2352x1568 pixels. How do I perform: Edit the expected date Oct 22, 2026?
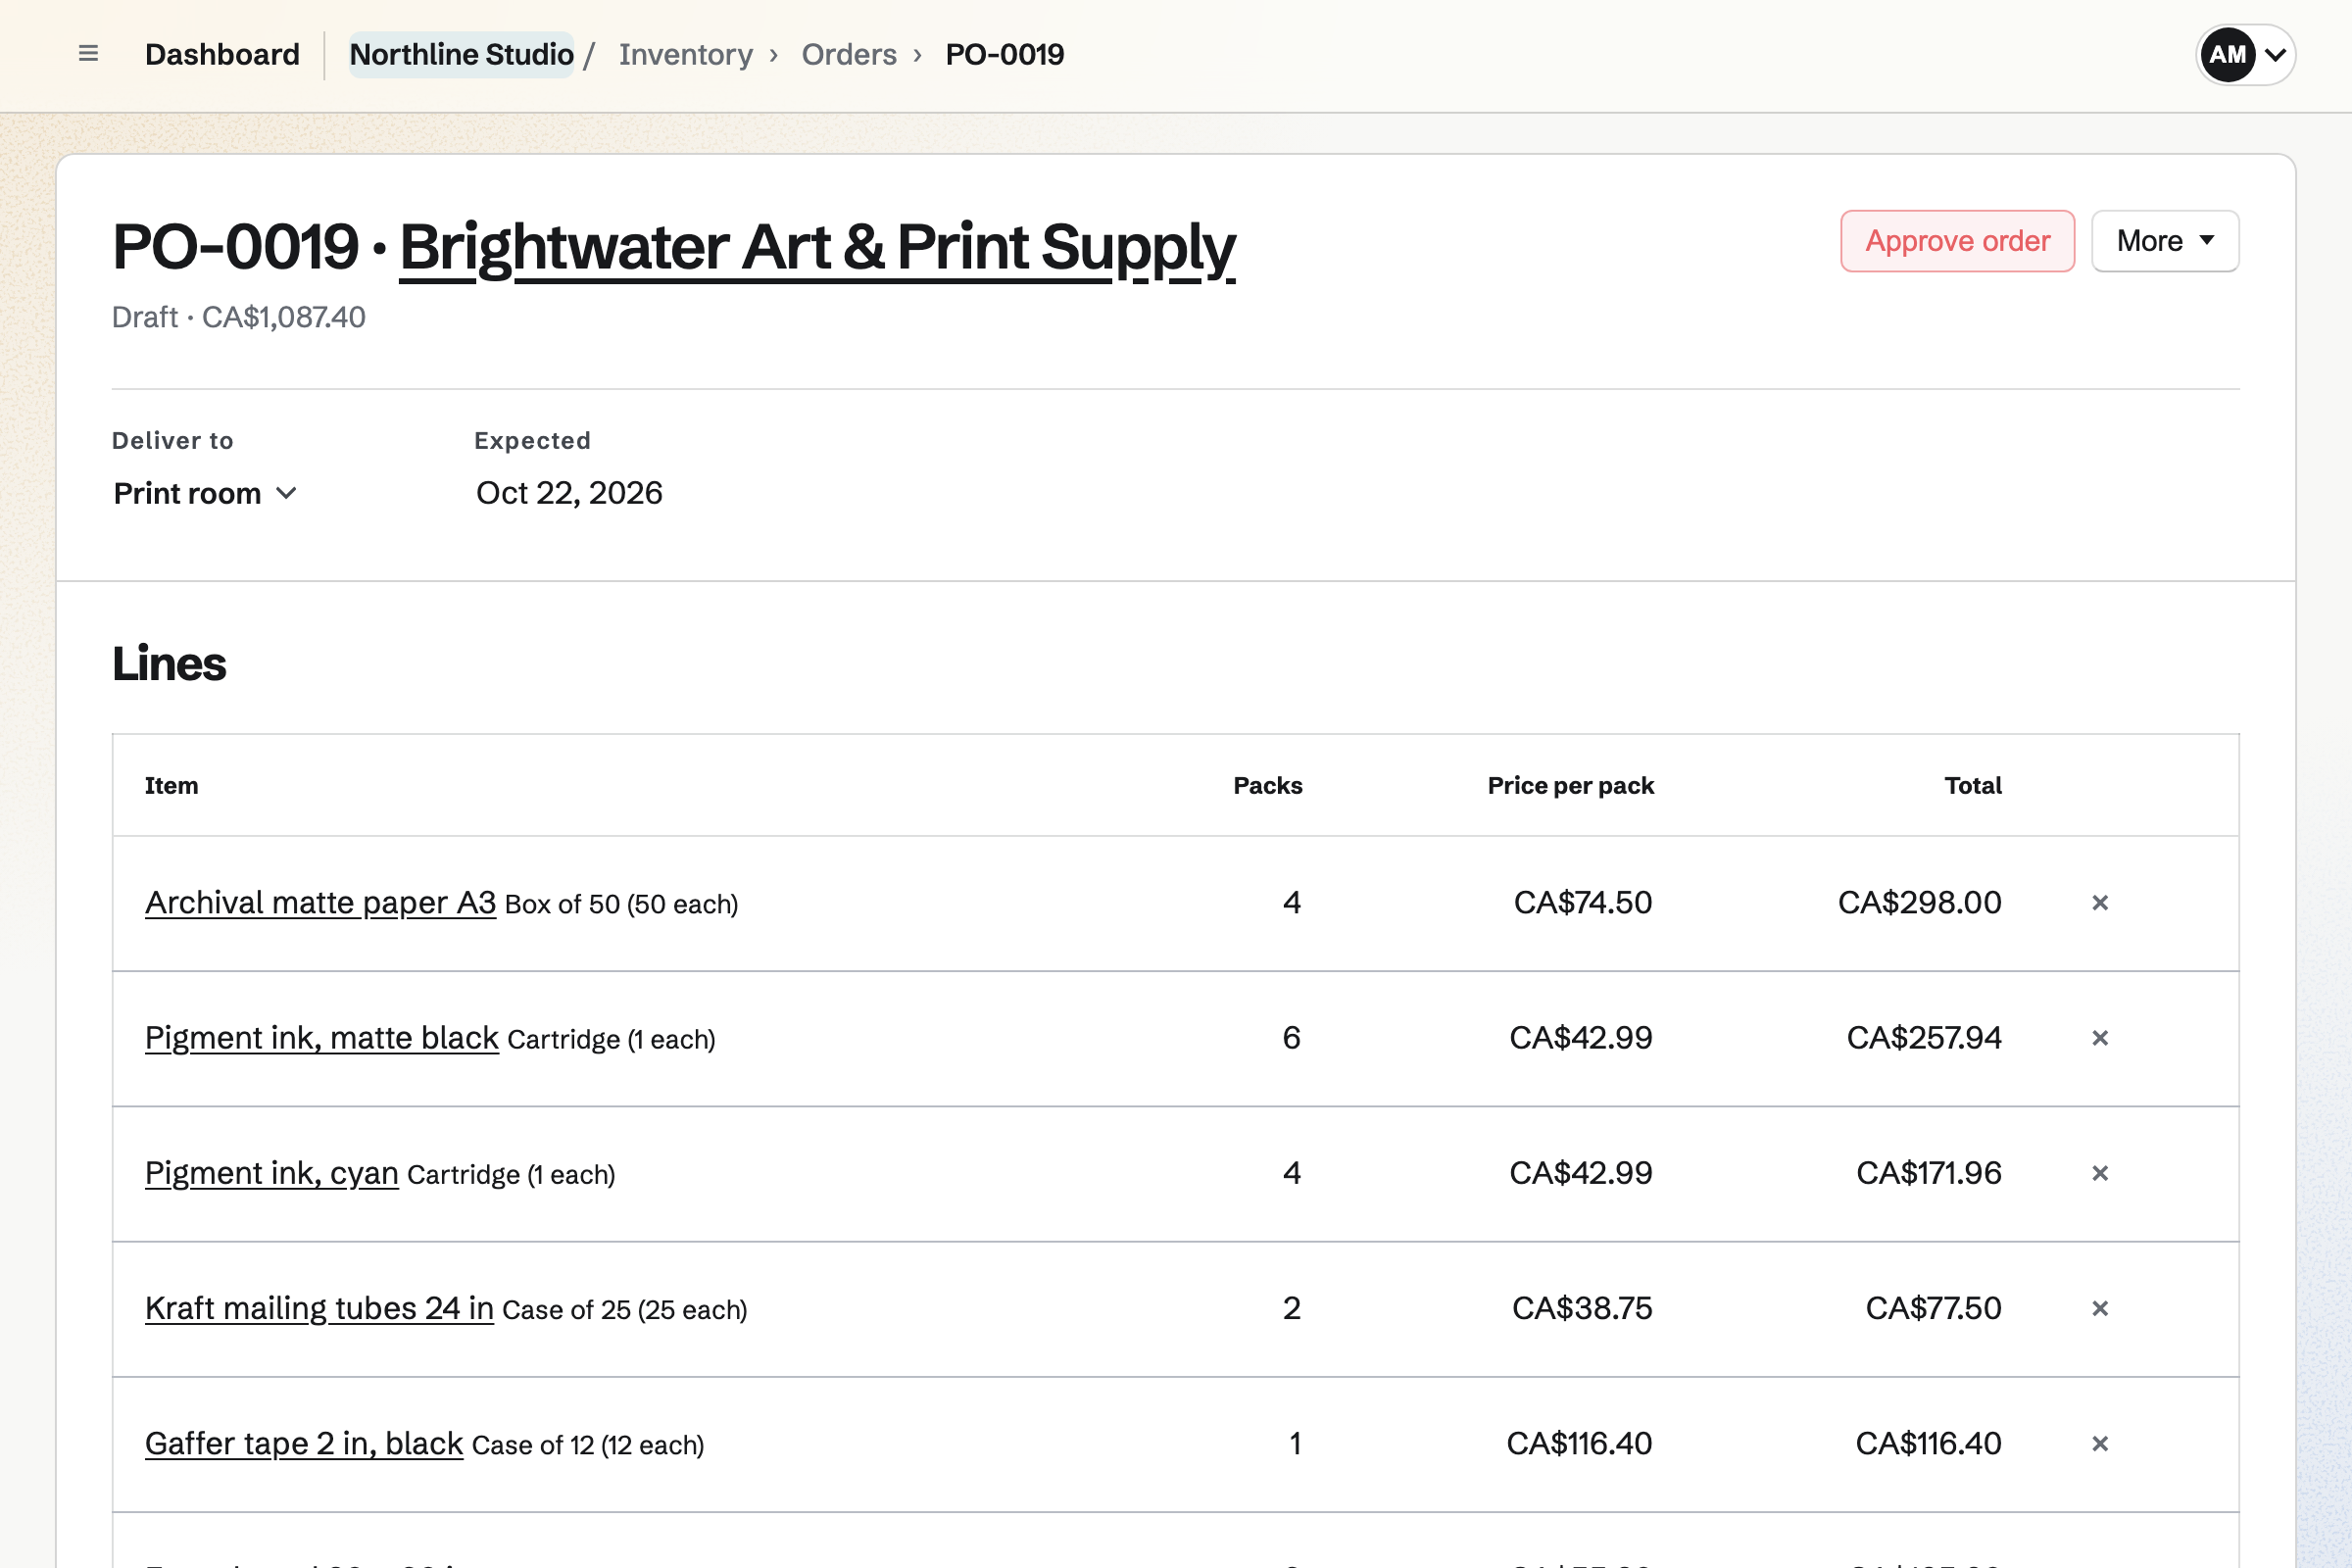pos(569,493)
